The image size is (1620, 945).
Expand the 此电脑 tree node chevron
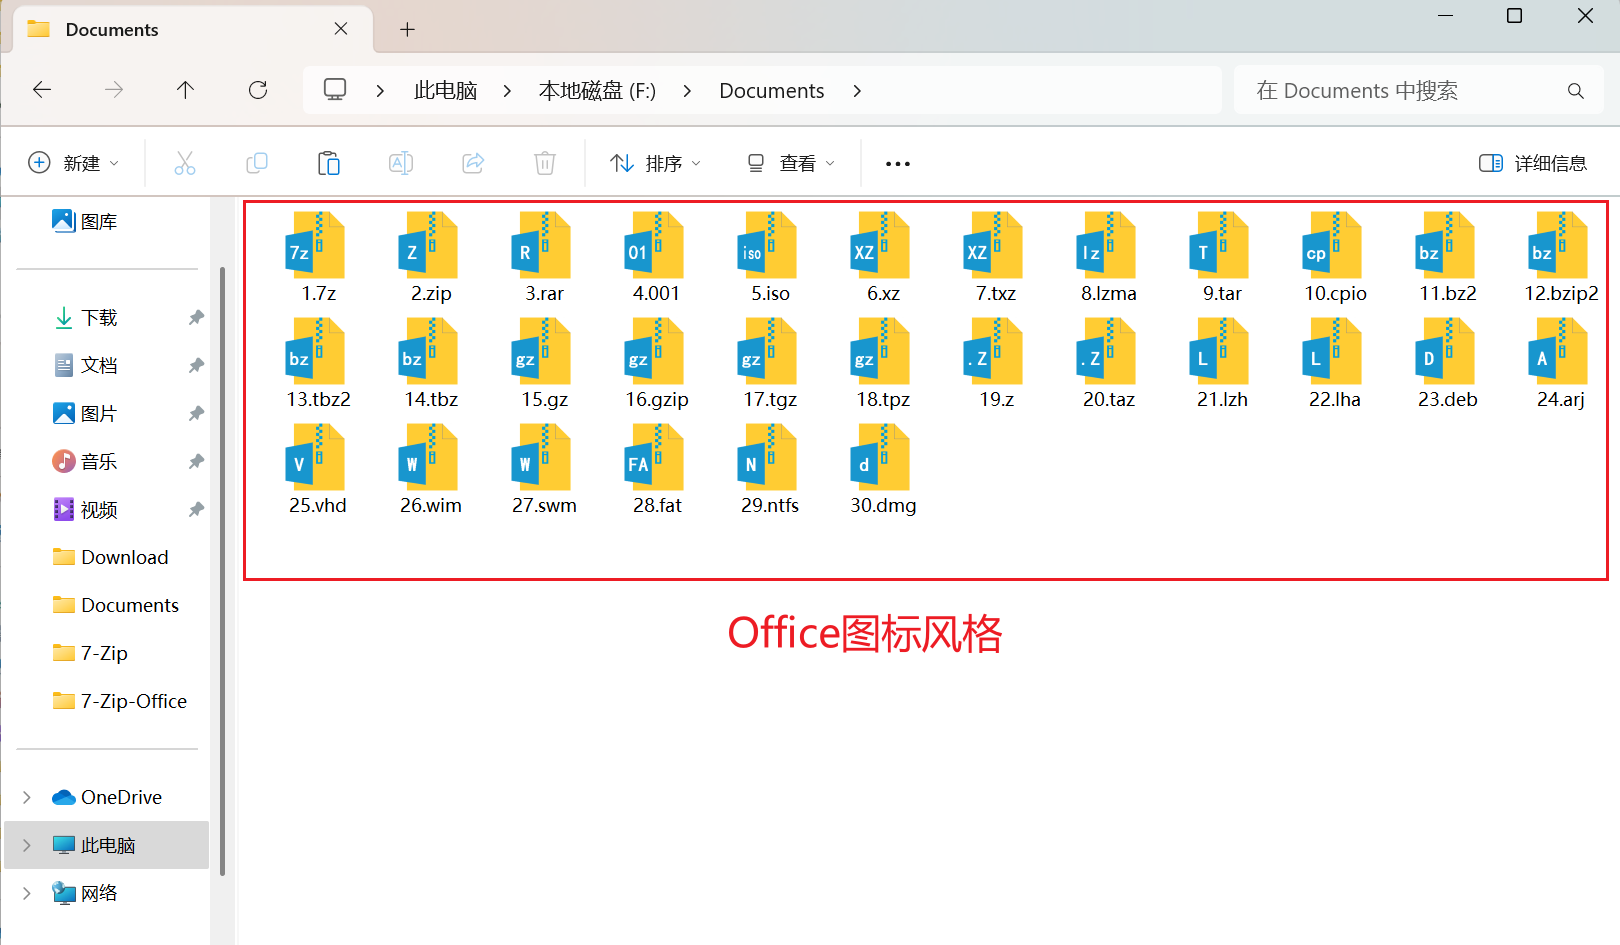point(27,845)
